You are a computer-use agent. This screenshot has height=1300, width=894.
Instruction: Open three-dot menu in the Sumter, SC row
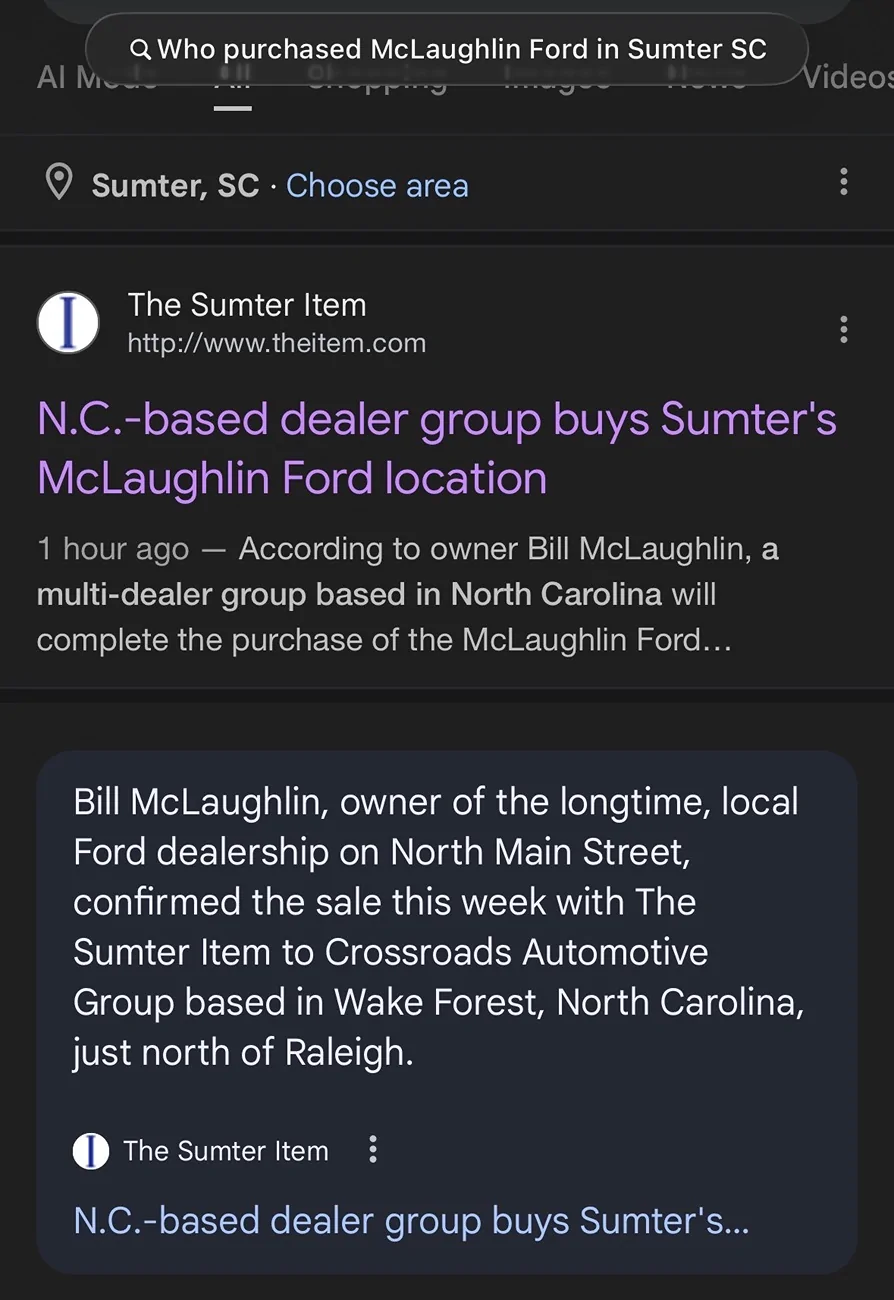coord(844,182)
